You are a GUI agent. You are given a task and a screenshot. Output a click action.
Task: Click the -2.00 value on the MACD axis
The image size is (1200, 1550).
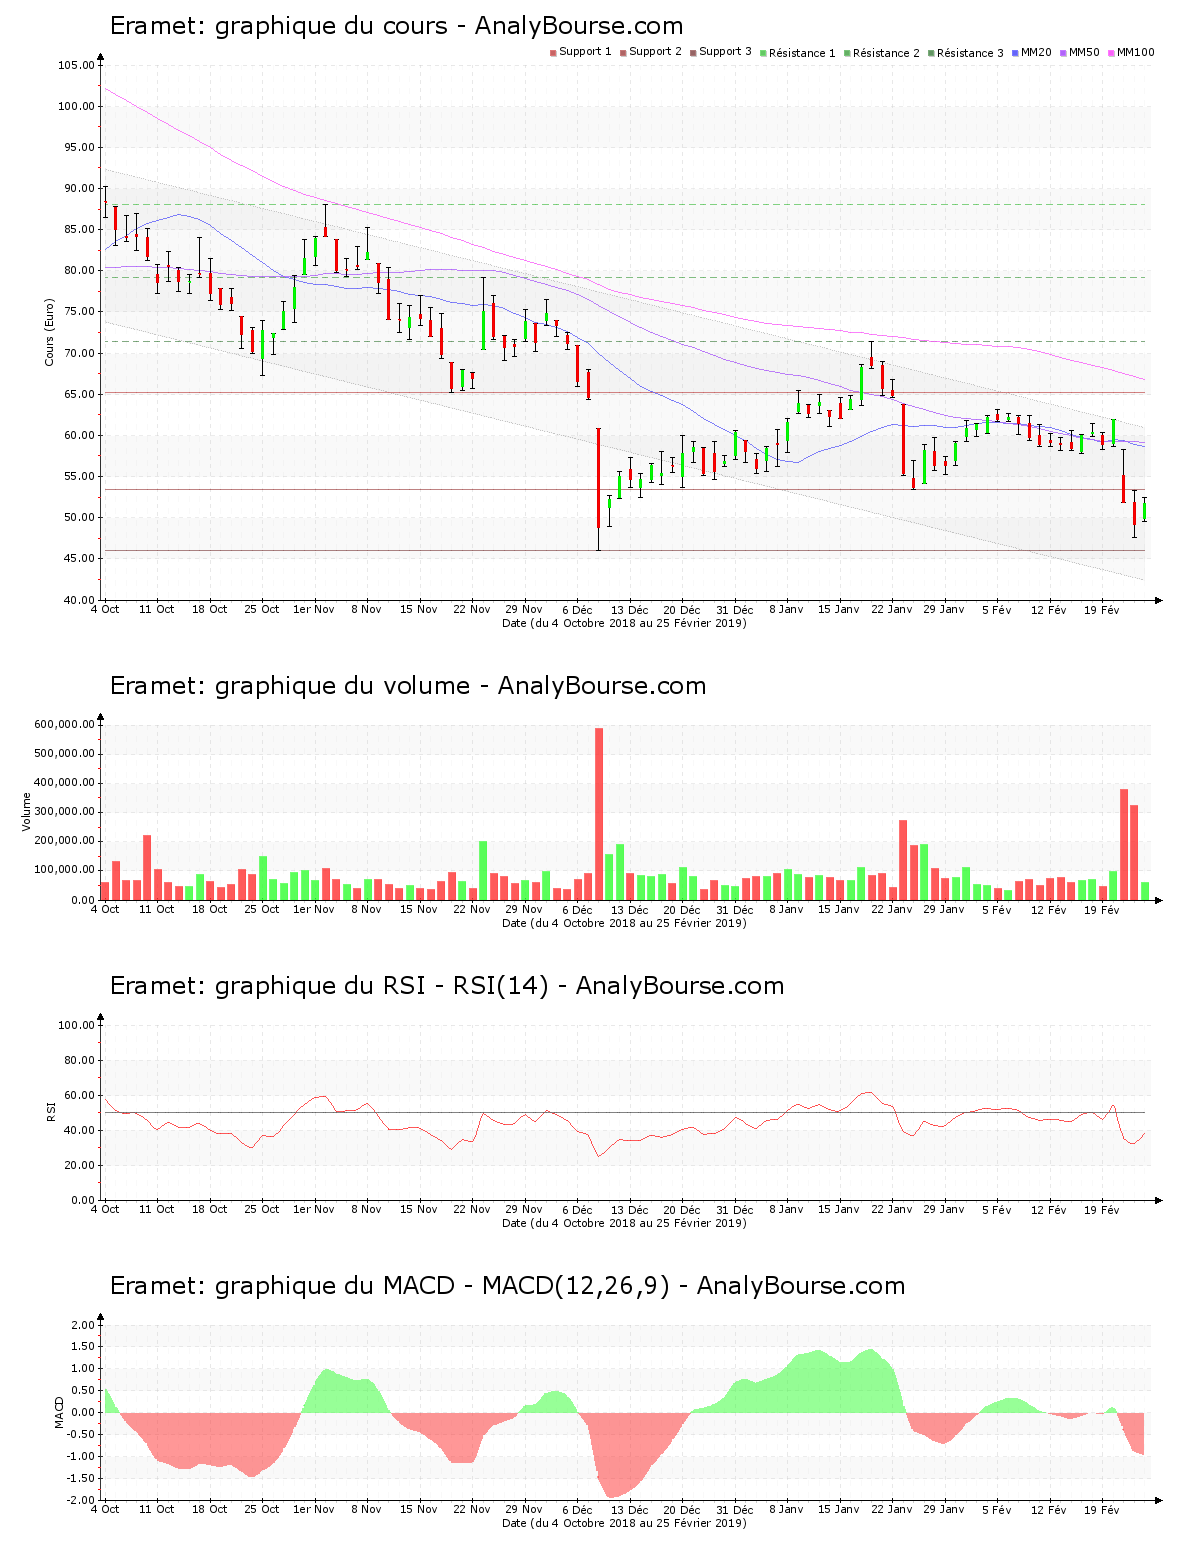click(80, 1501)
